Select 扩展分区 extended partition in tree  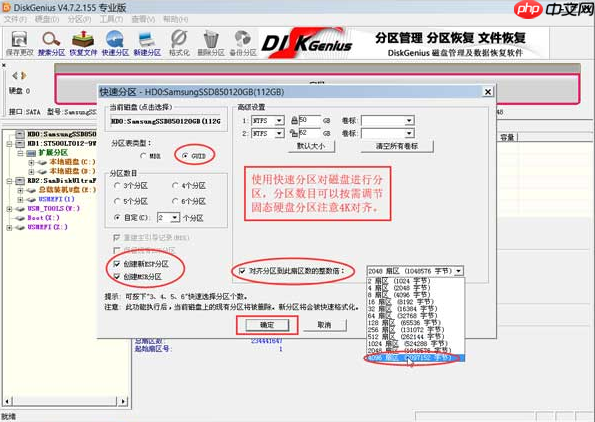(x=53, y=153)
